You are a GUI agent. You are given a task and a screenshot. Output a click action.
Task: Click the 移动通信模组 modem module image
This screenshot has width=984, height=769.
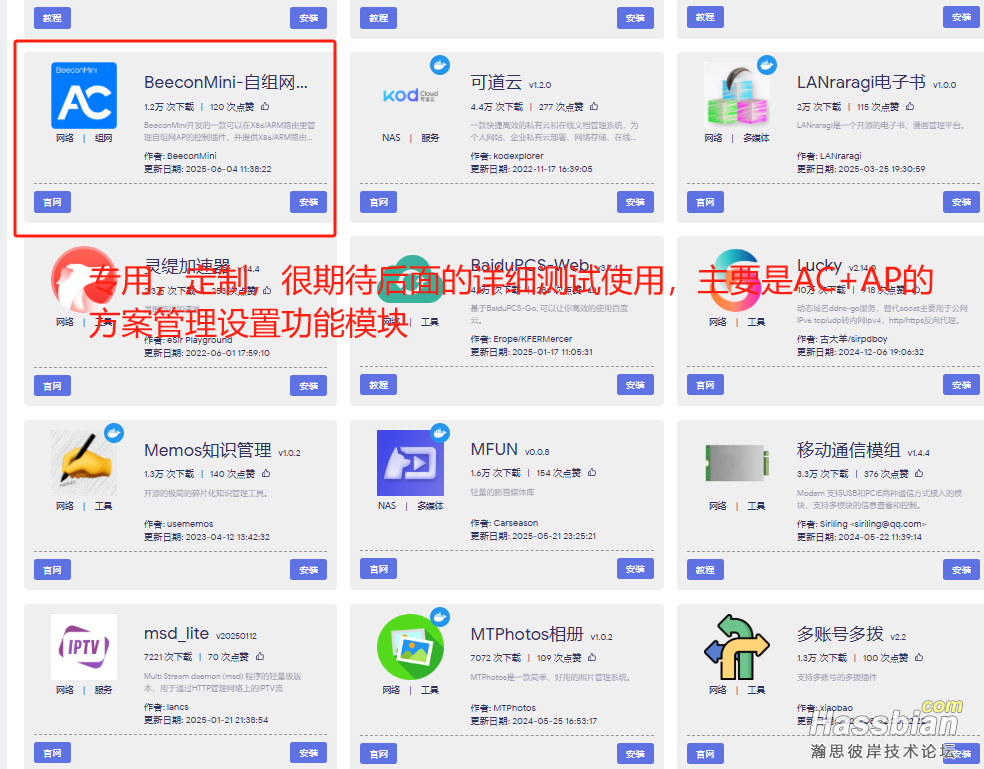[737, 463]
